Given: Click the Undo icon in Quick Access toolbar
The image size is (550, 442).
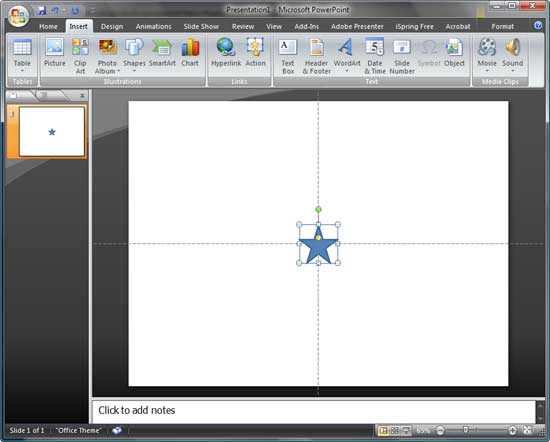Looking at the screenshot, I should 55,11.
